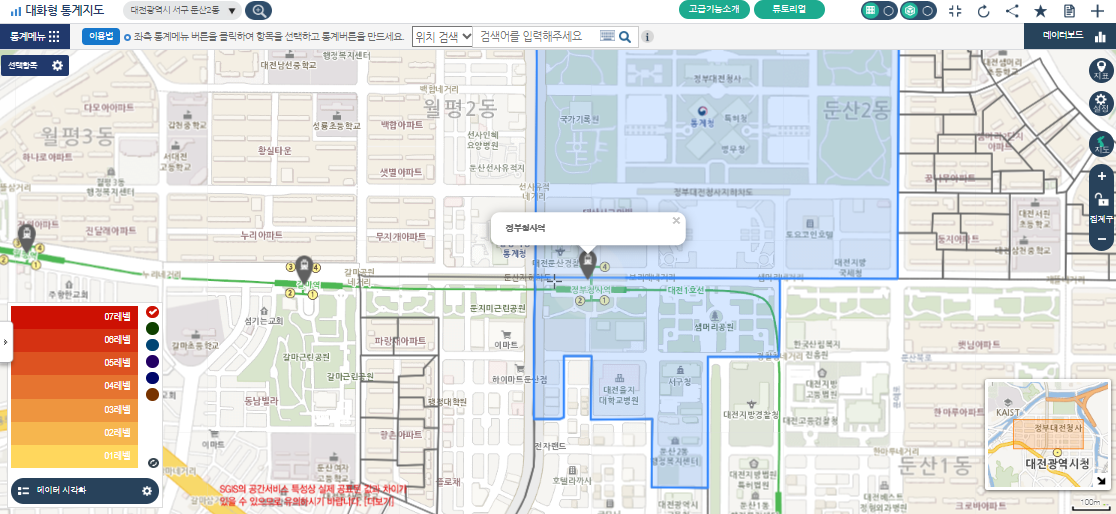Click the report document icon
The image size is (1116, 514).
click(1069, 11)
